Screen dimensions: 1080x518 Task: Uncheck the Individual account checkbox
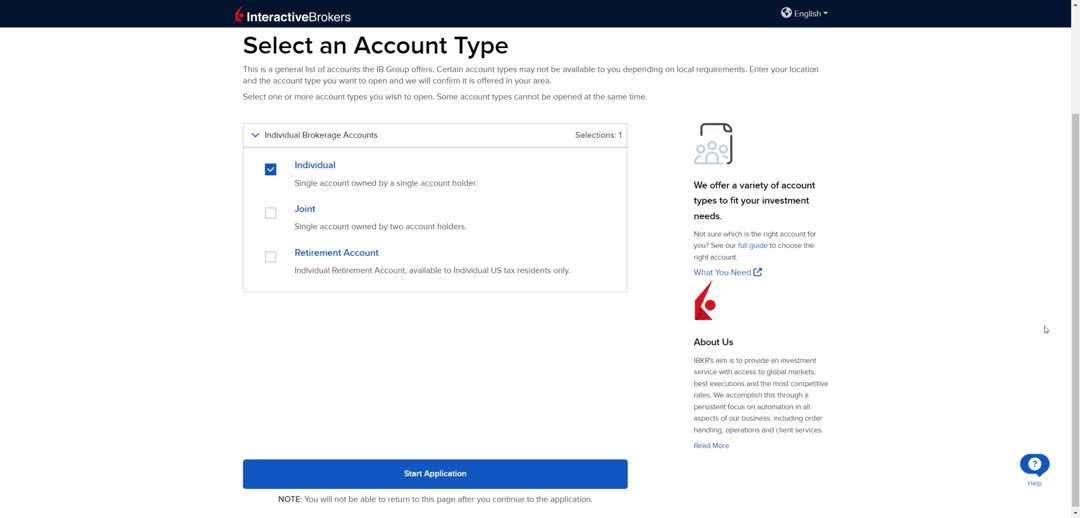click(x=271, y=169)
